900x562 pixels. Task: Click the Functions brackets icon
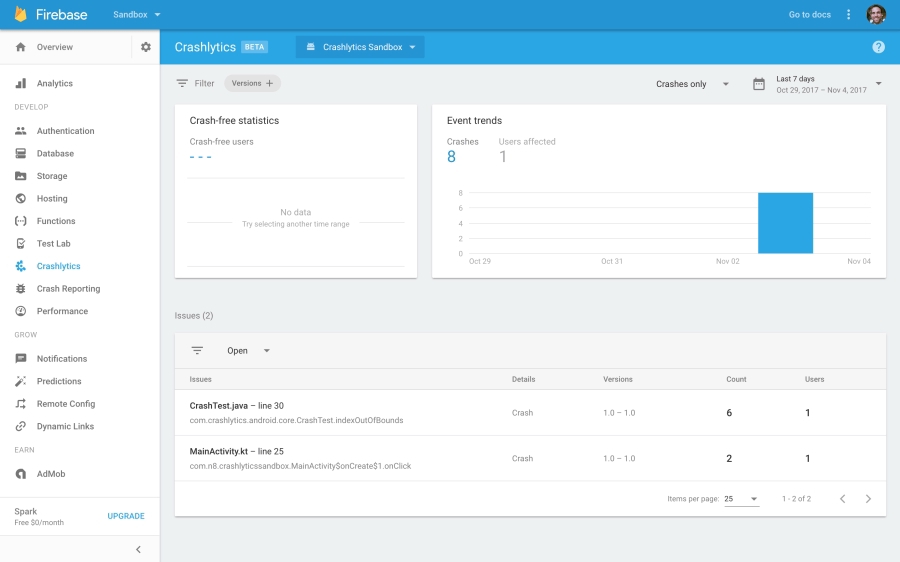(21, 221)
